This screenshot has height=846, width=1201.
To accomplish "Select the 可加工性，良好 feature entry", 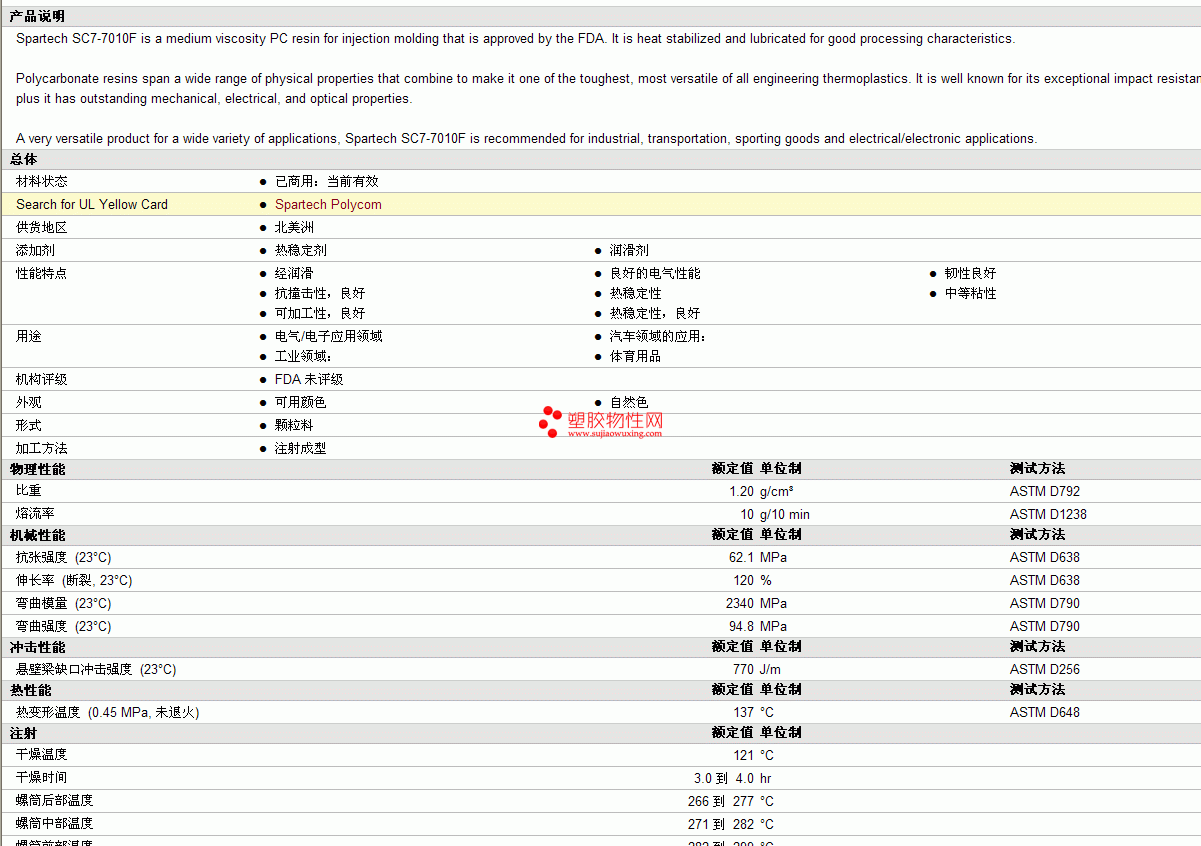I will coord(320,313).
